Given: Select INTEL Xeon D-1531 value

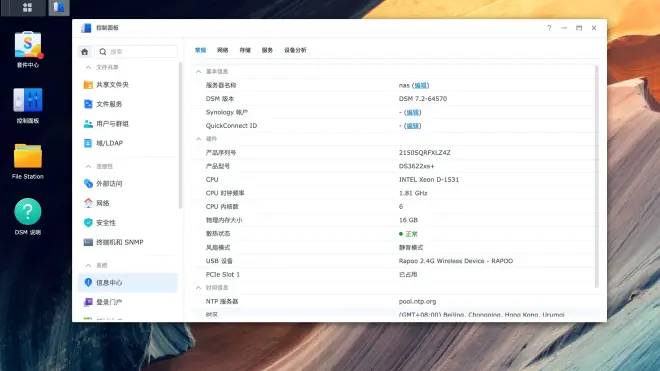Looking at the screenshot, I should [428, 179].
